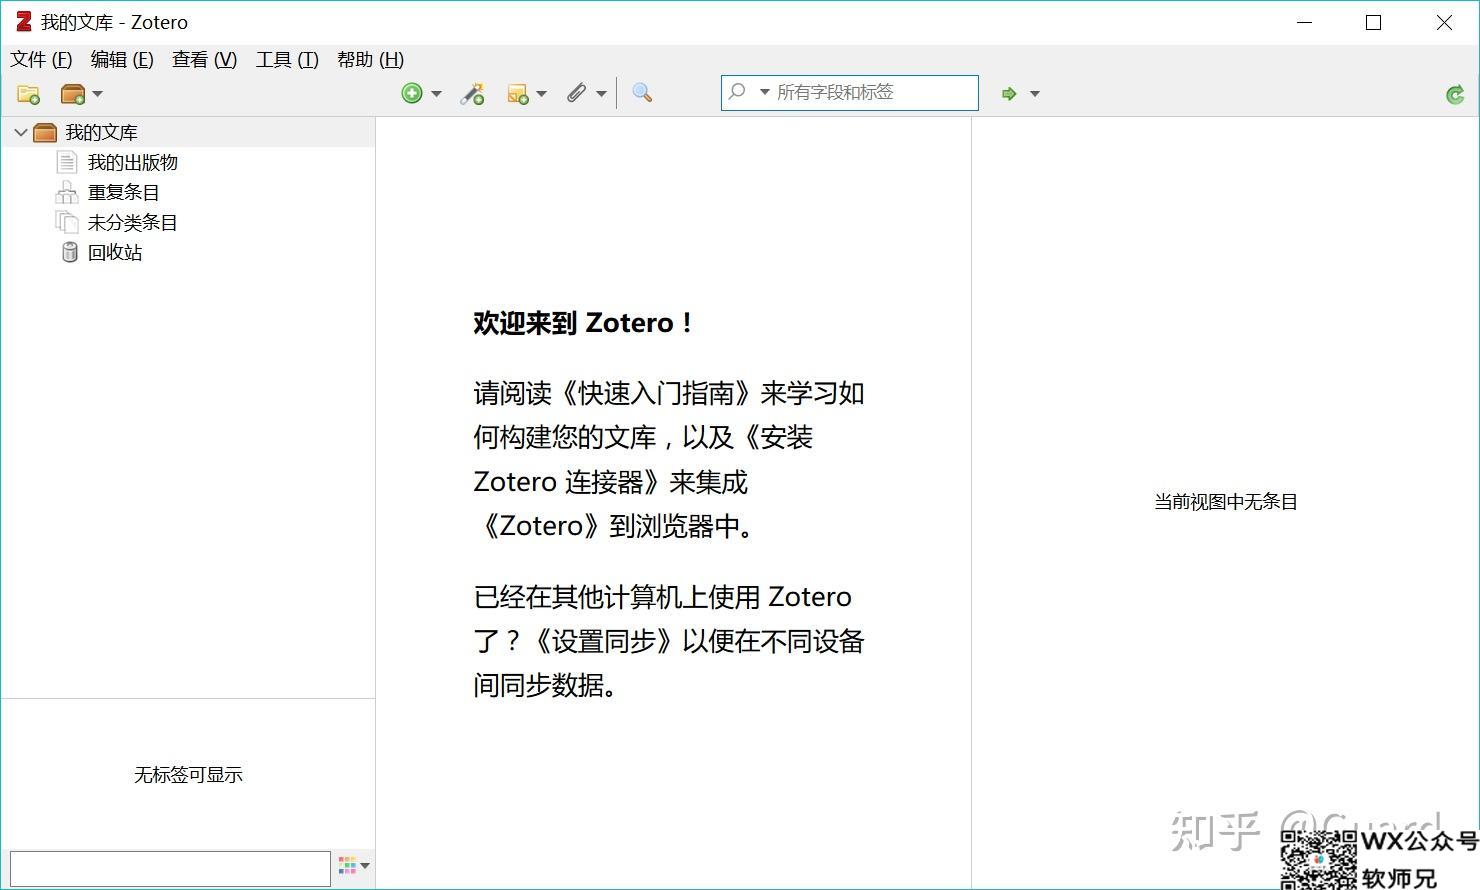Open the New Item dropdown arrow
Screen dimensions: 1480x890
coord(436,94)
